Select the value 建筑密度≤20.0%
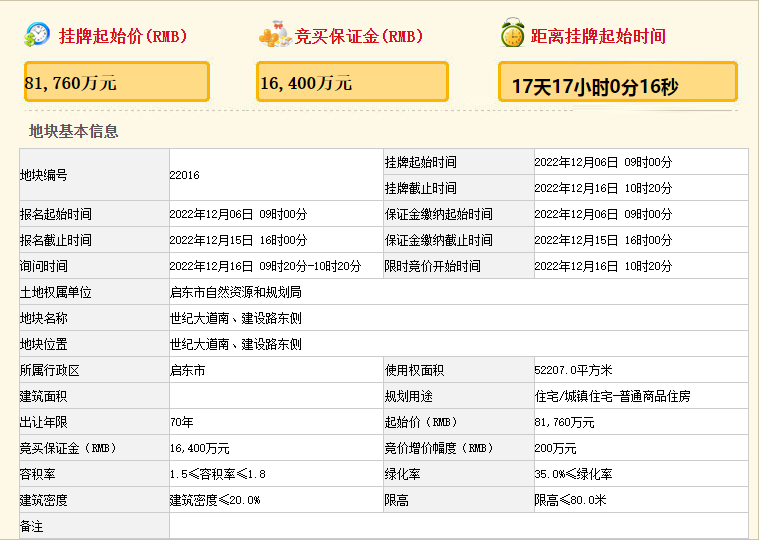 pyautogui.click(x=215, y=500)
